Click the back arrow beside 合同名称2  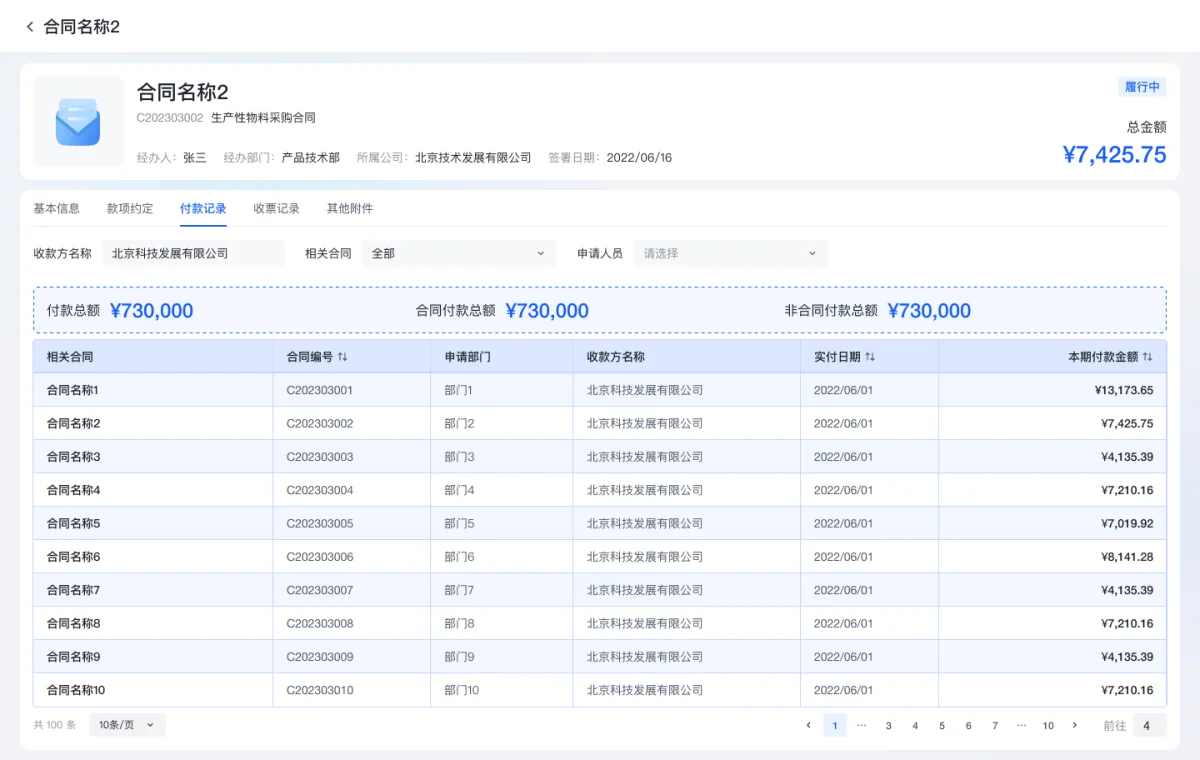point(30,27)
